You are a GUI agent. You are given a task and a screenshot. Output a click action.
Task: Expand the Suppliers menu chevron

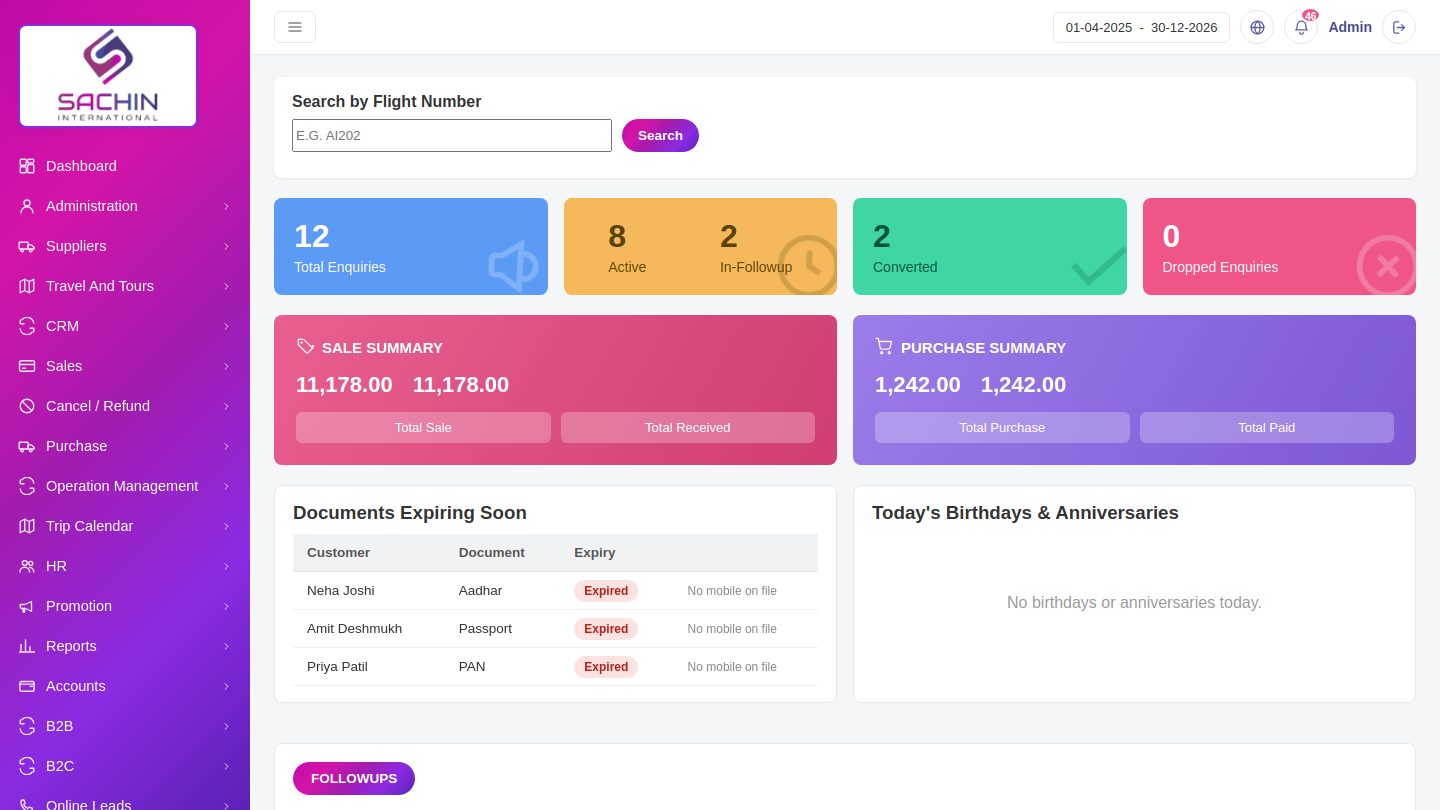pos(226,246)
